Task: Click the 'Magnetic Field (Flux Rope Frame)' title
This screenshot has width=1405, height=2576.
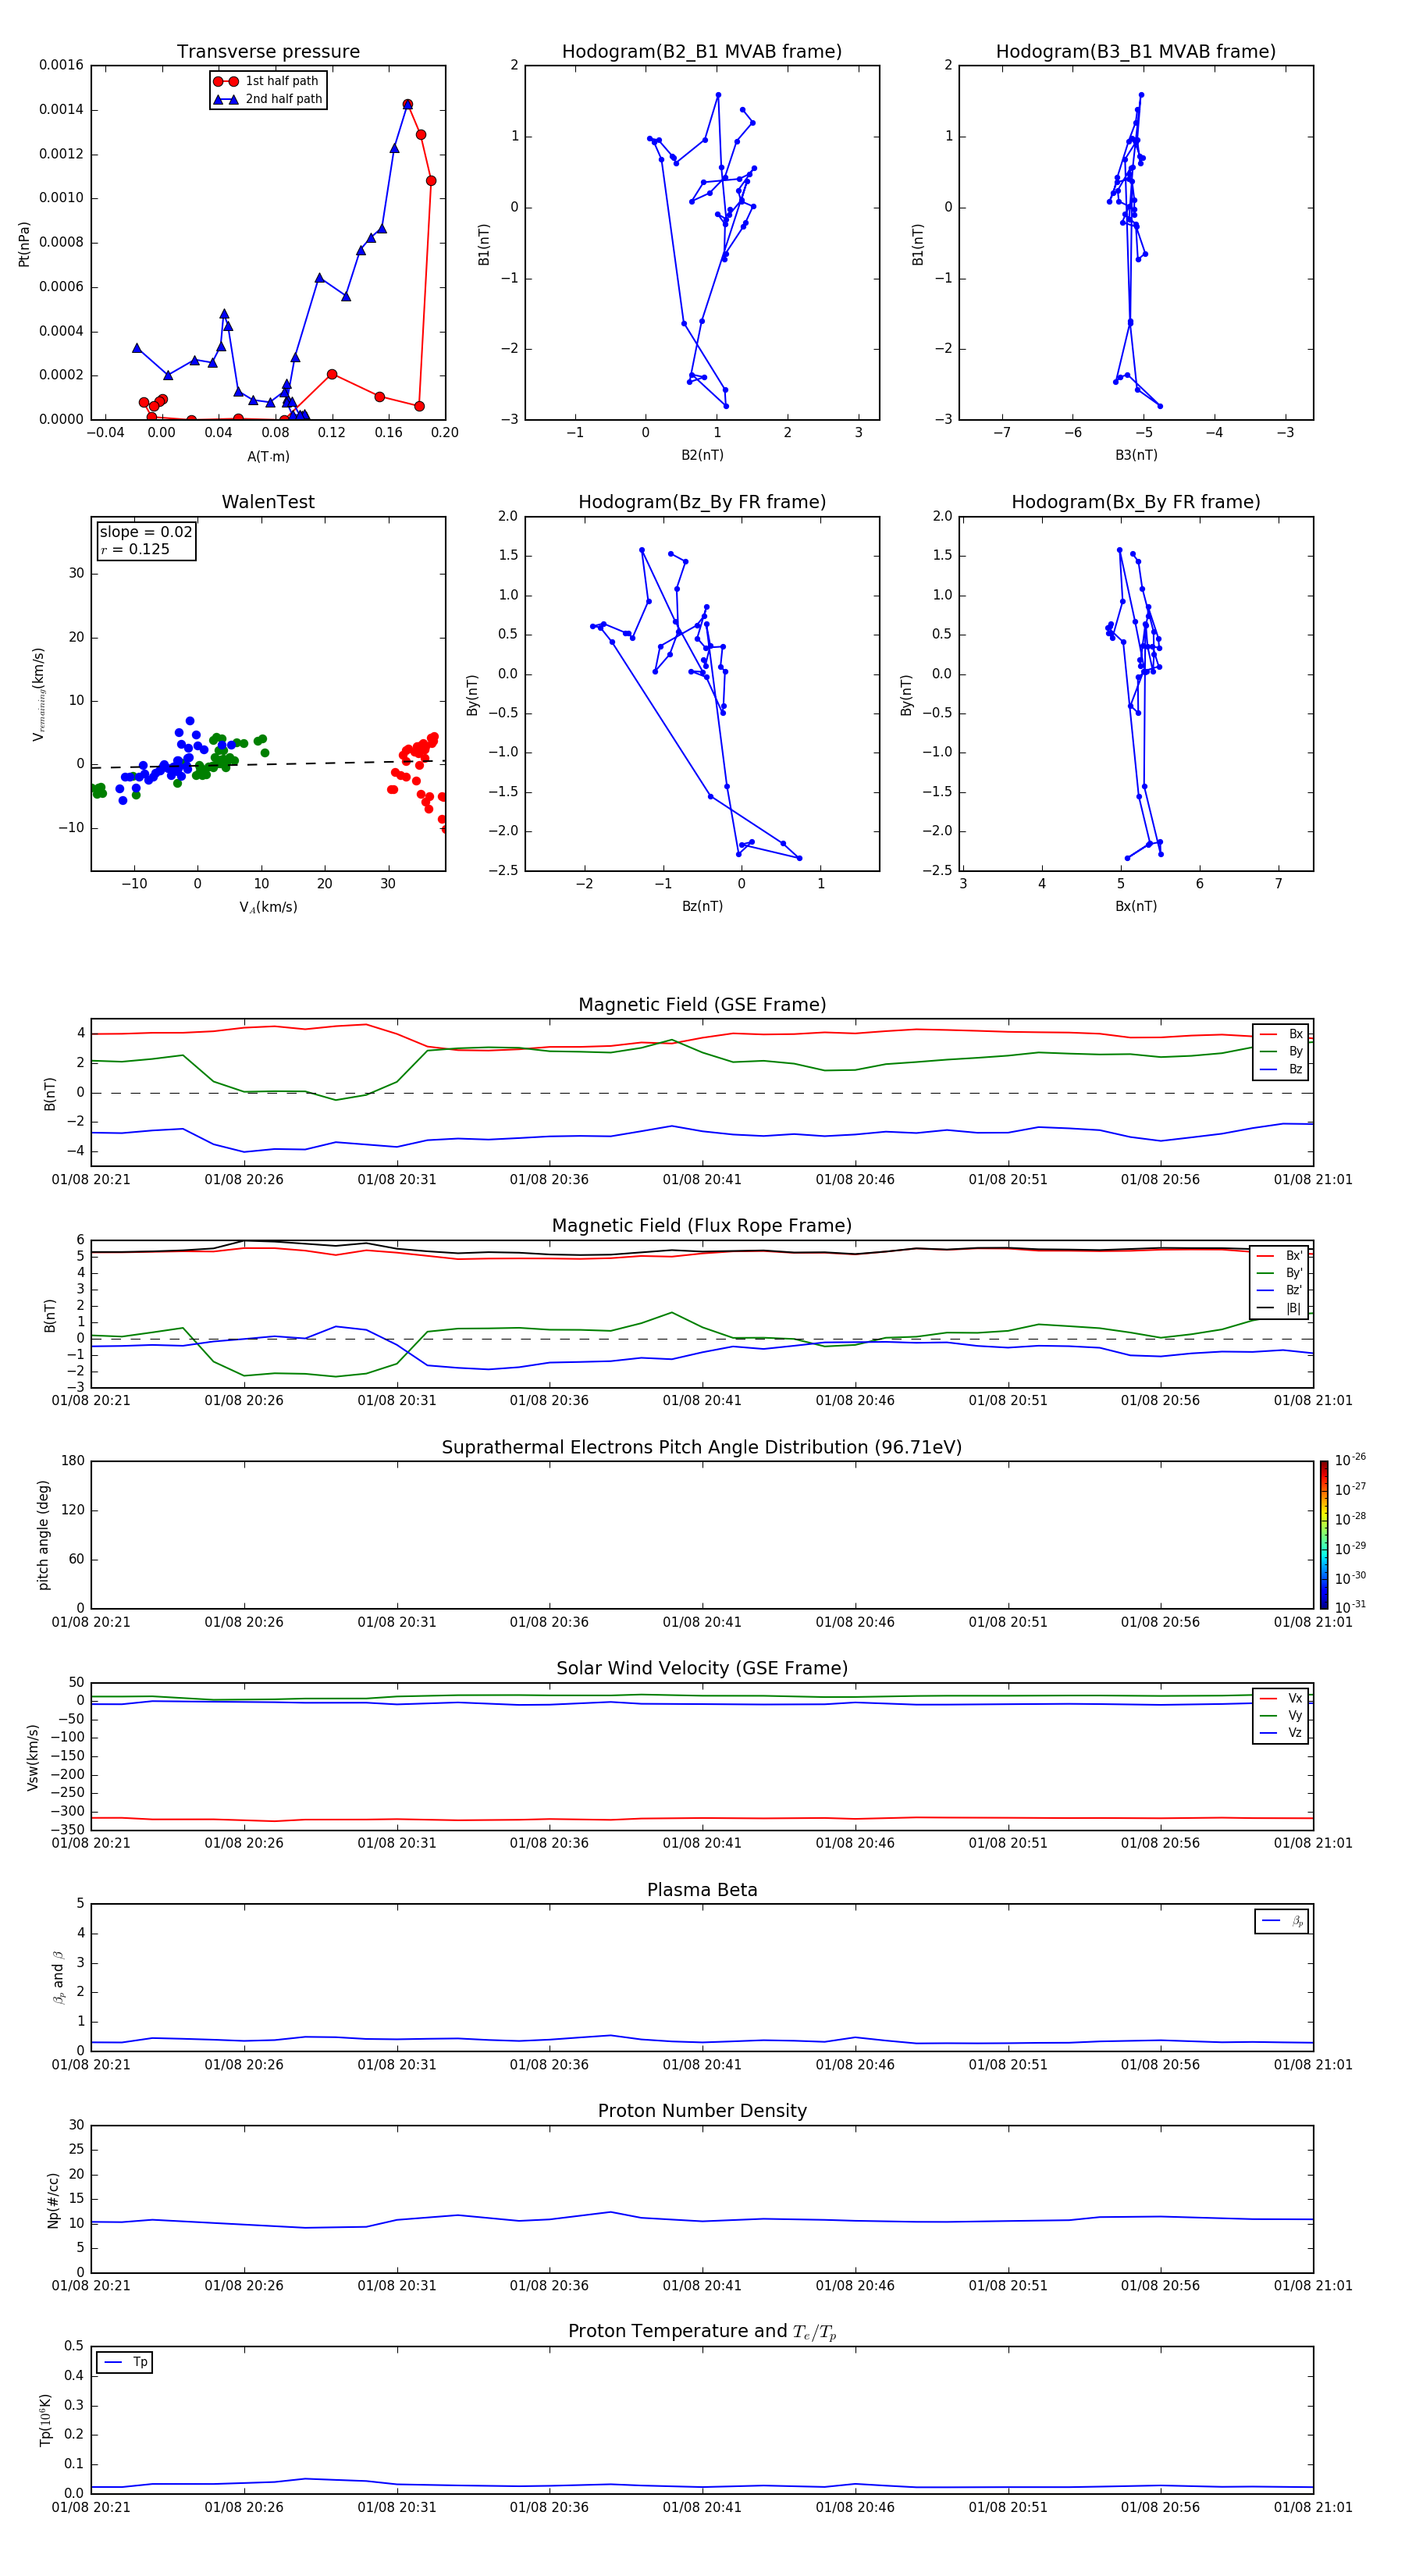Action: (x=702, y=1225)
